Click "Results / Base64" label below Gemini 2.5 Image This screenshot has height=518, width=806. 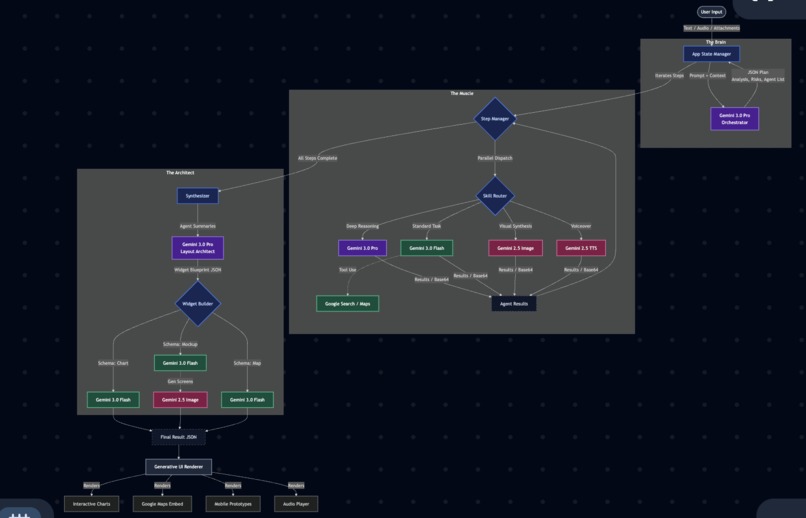tap(515, 270)
